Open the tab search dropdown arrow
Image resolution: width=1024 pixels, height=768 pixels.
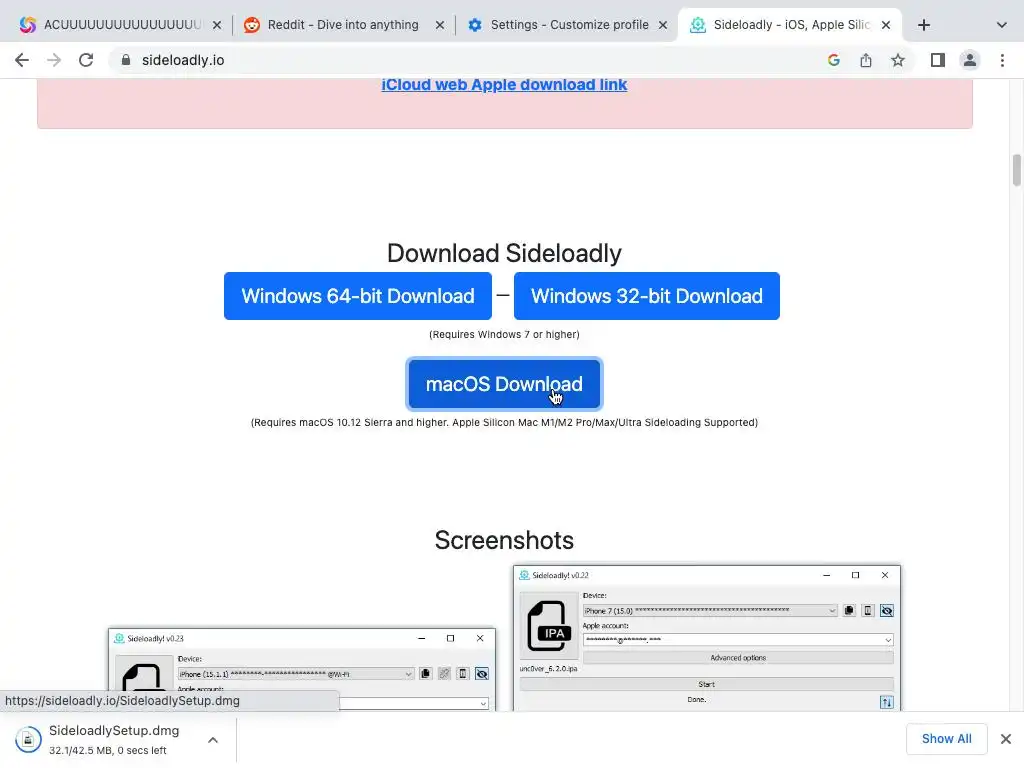pyautogui.click(x=1001, y=25)
